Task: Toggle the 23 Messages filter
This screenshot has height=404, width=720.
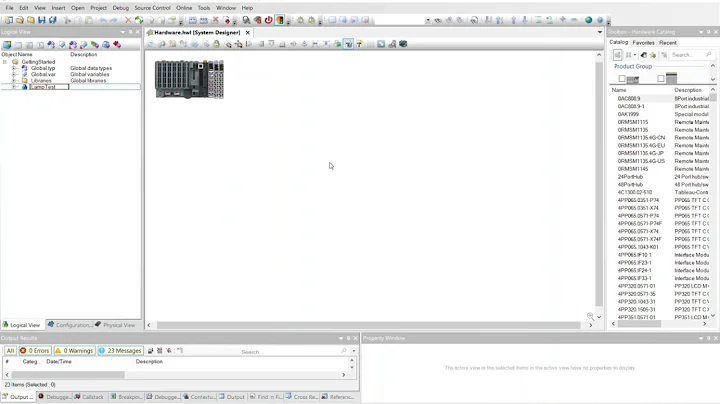Action: 120,351
